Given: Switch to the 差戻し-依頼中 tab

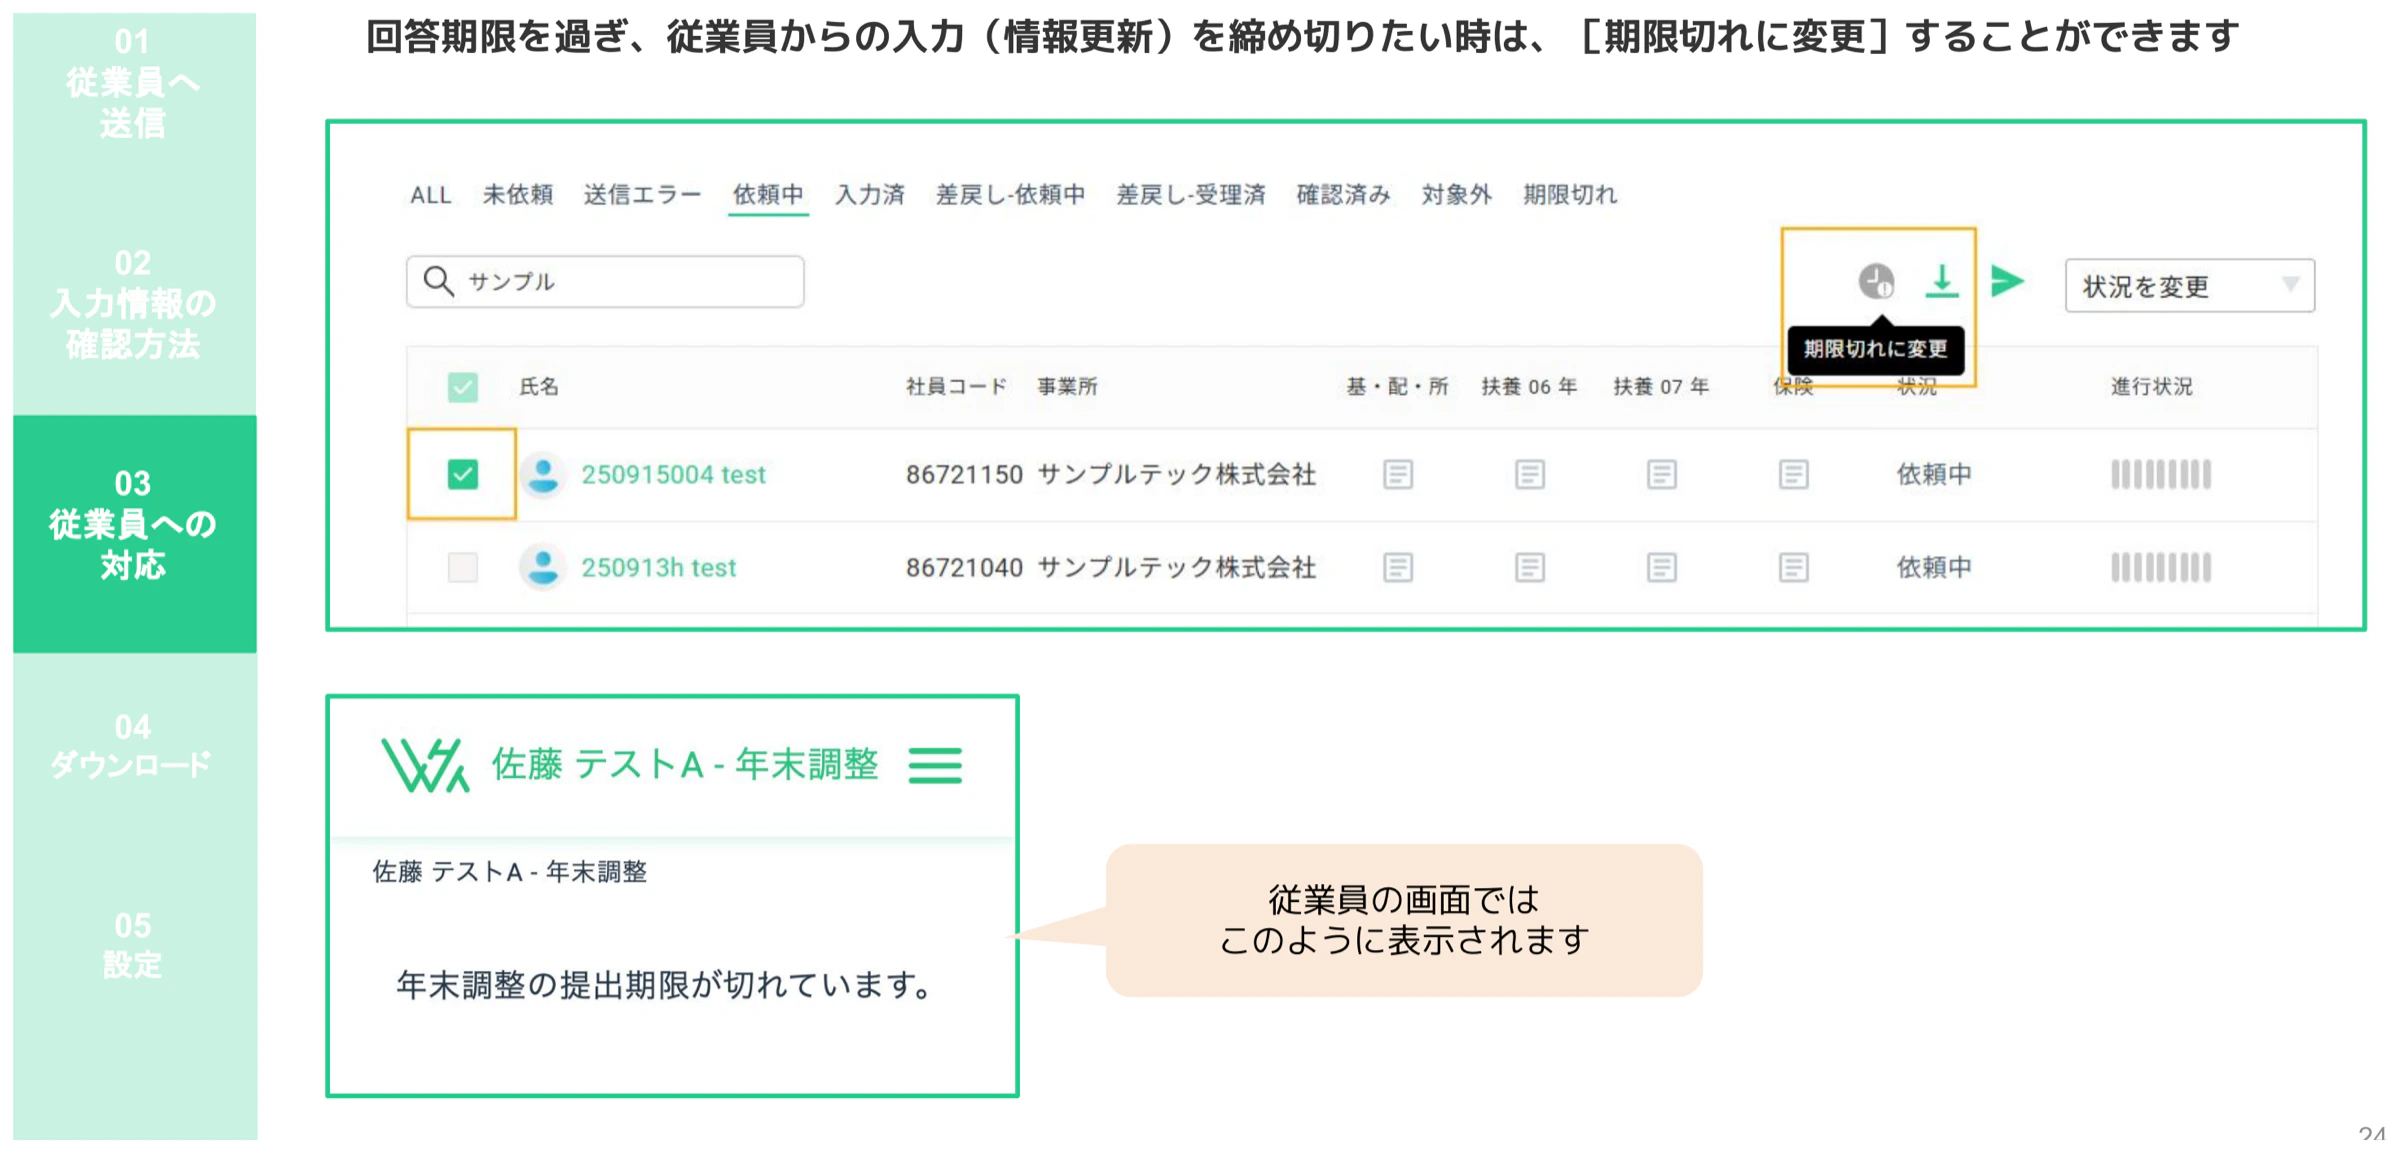Looking at the screenshot, I should pos(1010,195).
